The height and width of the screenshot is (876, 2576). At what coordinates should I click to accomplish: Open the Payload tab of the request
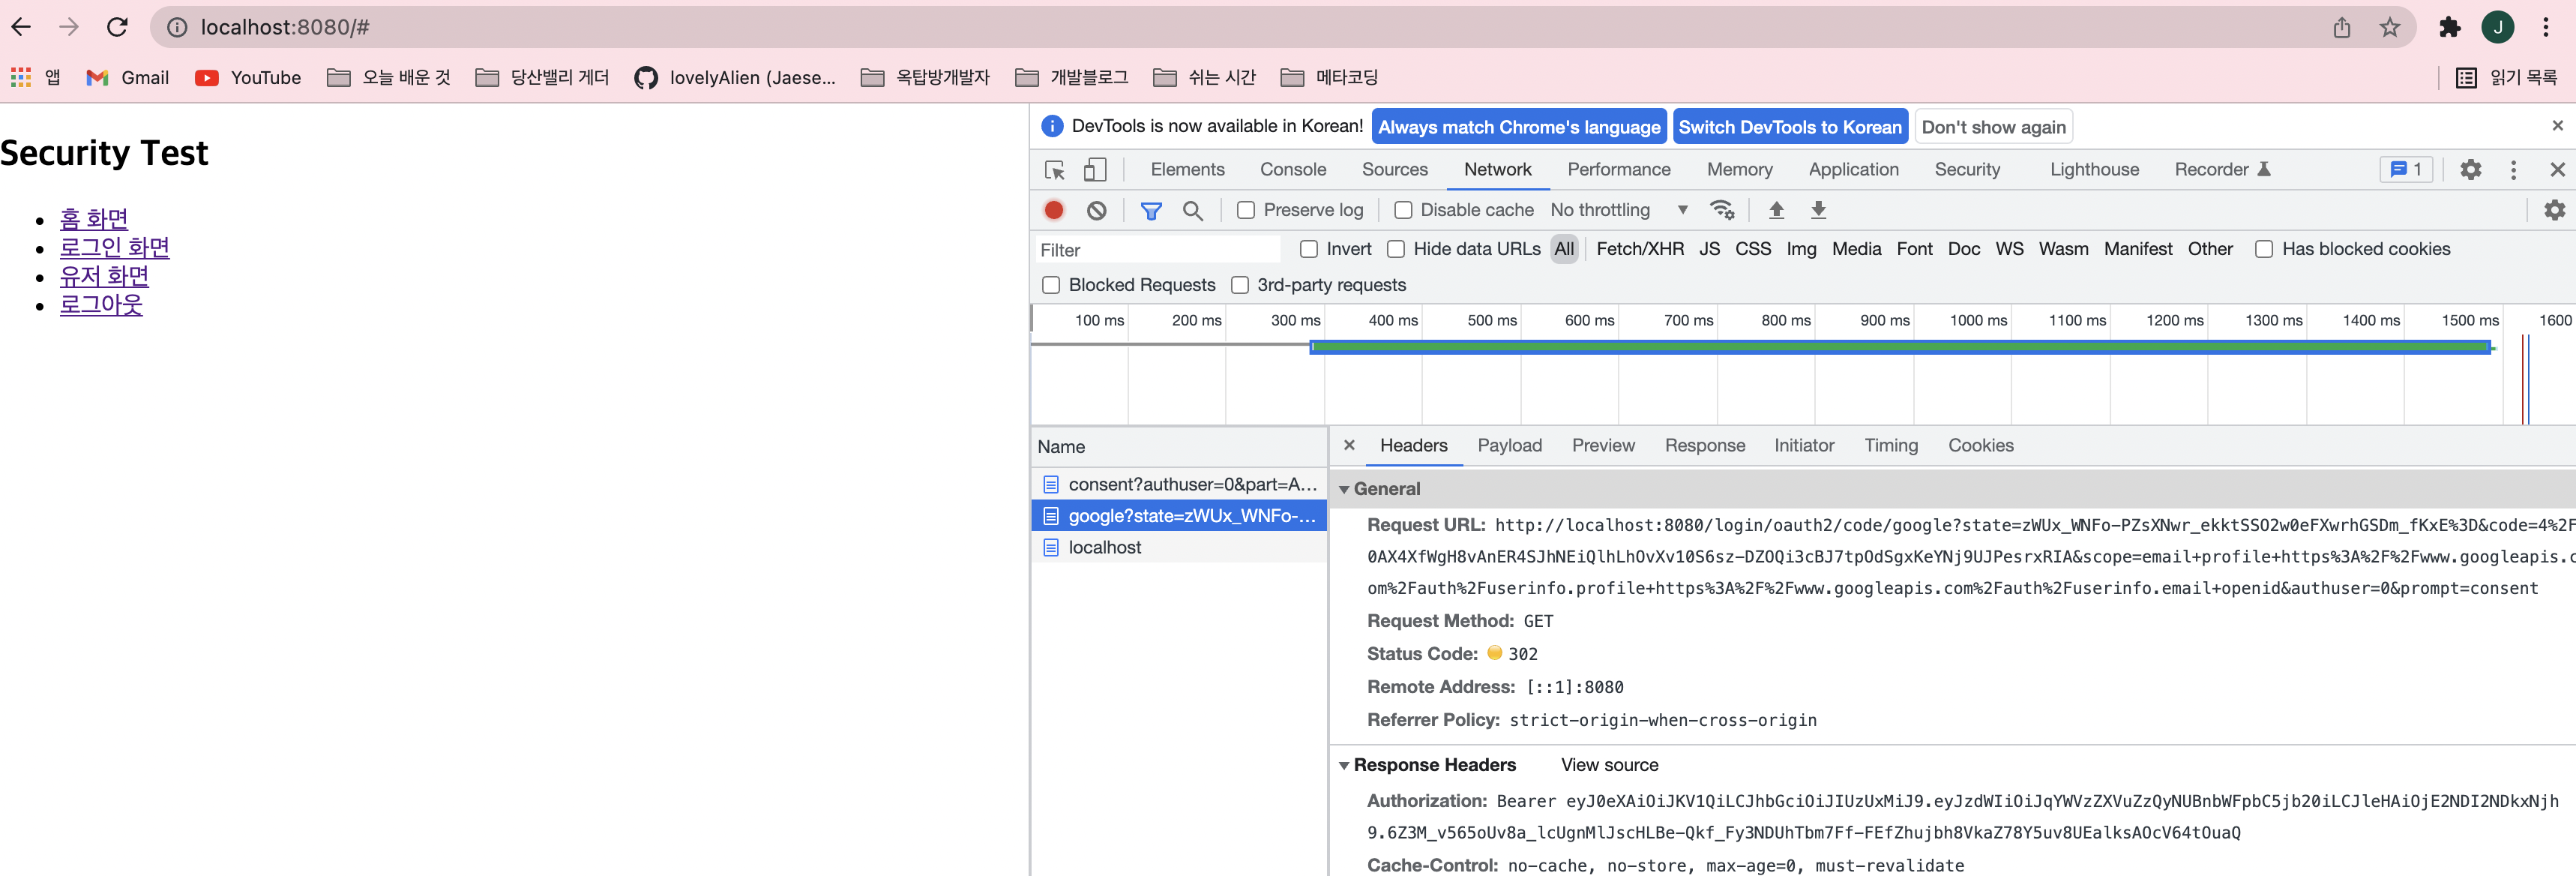(x=1509, y=446)
